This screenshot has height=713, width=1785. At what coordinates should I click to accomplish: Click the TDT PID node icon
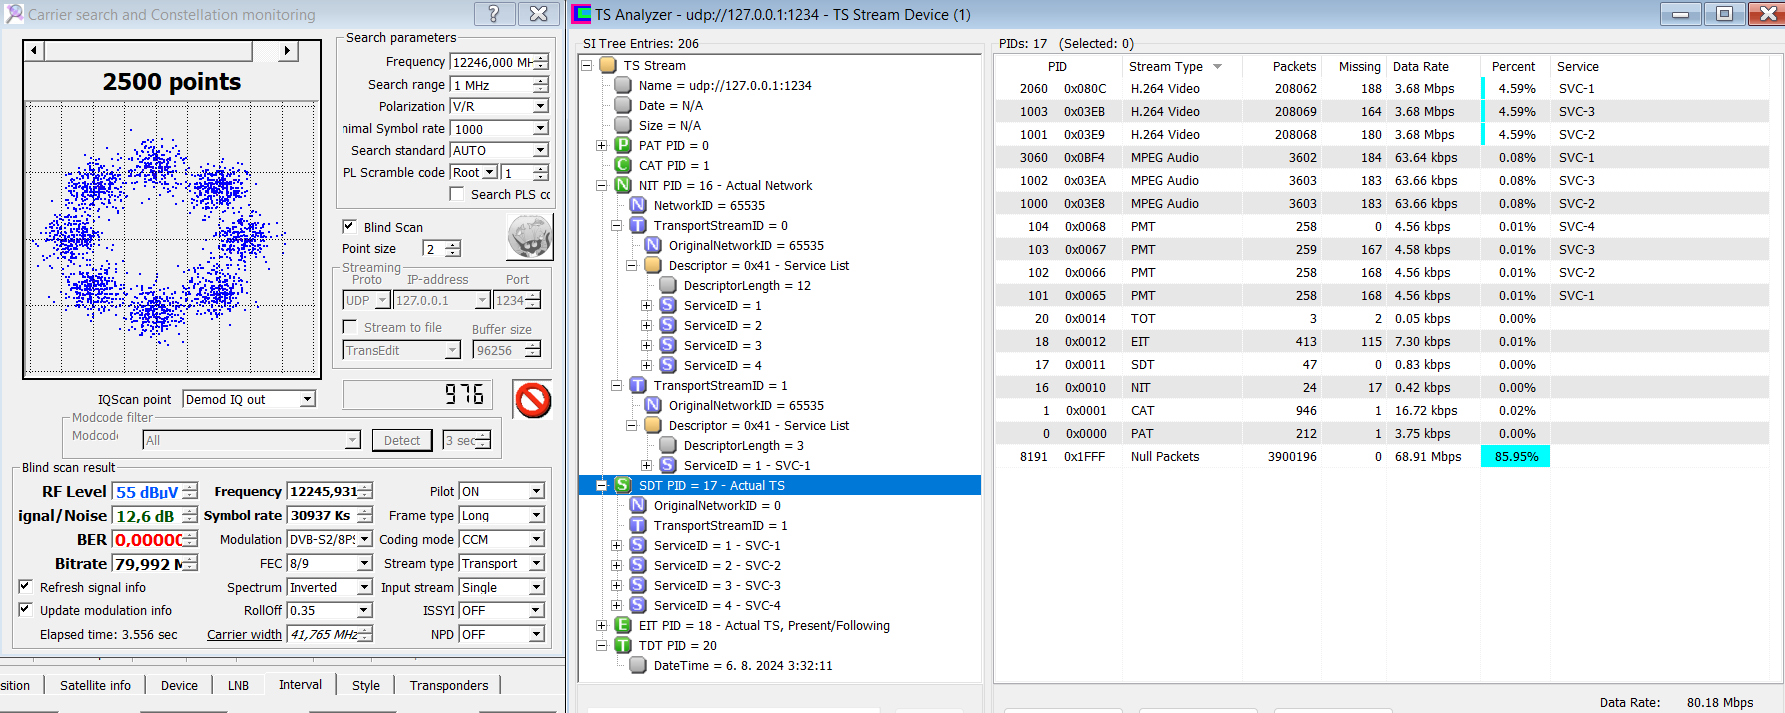click(622, 645)
